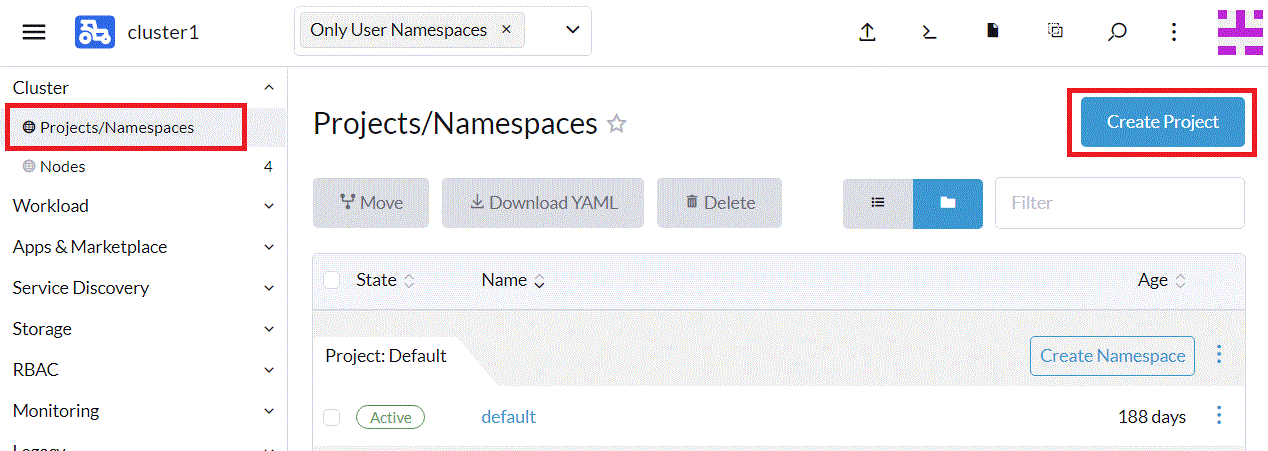The height and width of the screenshot is (451, 1268).
Task: Open the hamburger navigation menu
Action: point(34,32)
